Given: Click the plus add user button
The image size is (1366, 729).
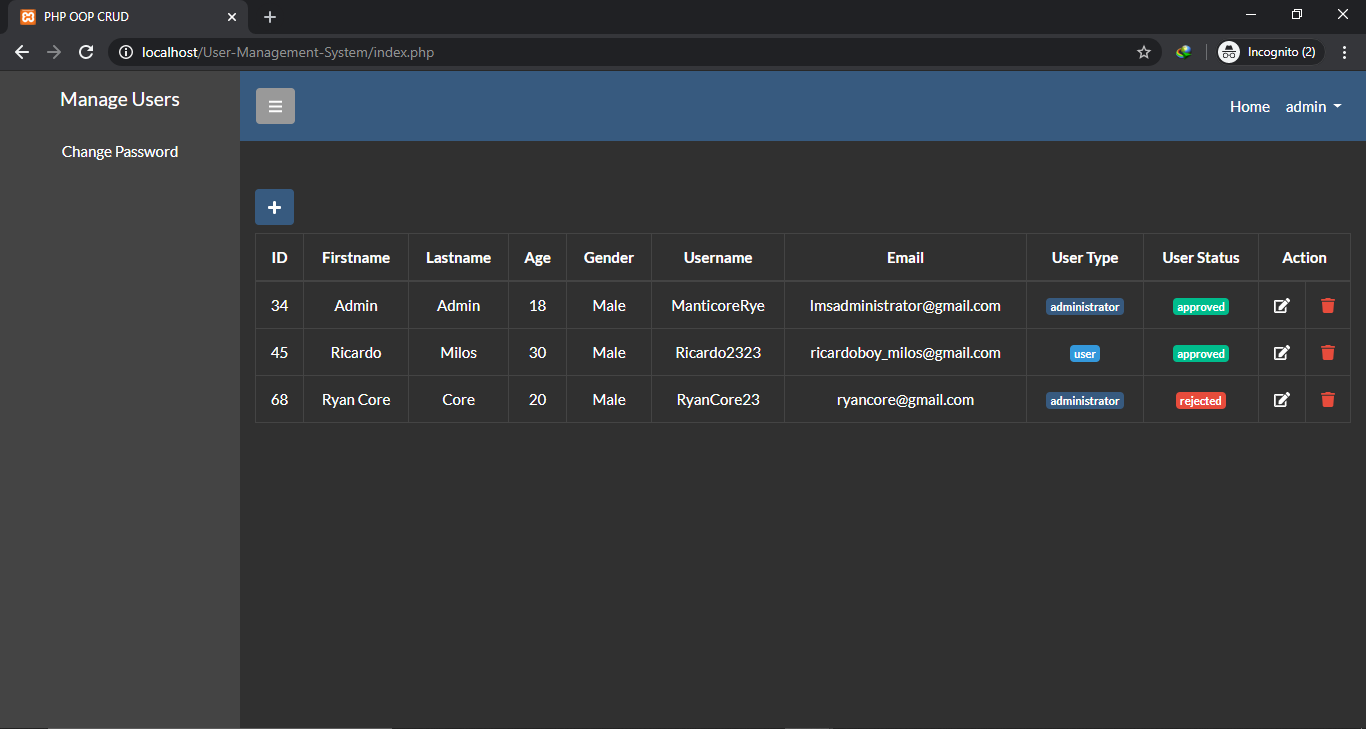Looking at the screenshot, I should pos(275,207).
